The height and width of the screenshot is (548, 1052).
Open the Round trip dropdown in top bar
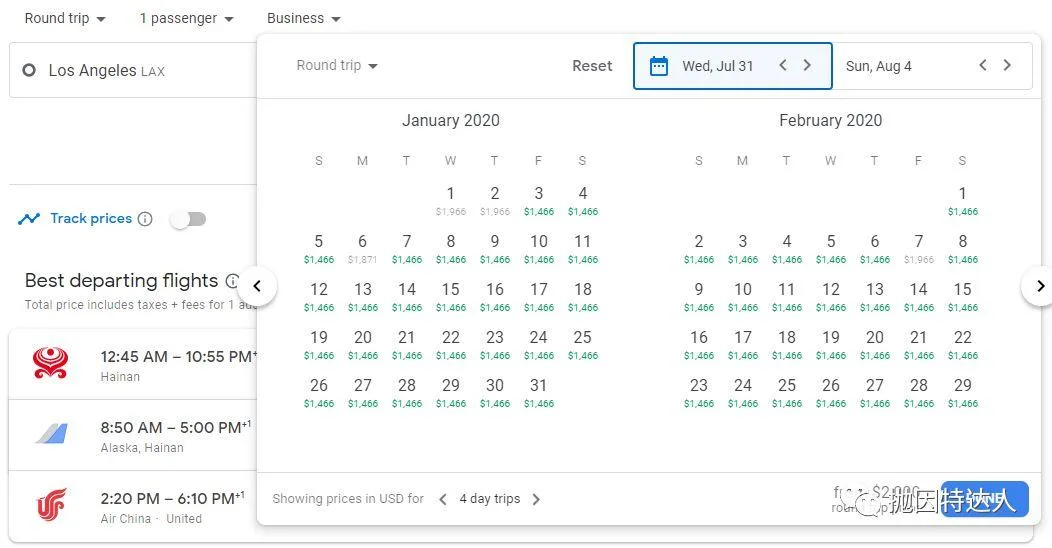pyautogui.click(x=65, y=19)
